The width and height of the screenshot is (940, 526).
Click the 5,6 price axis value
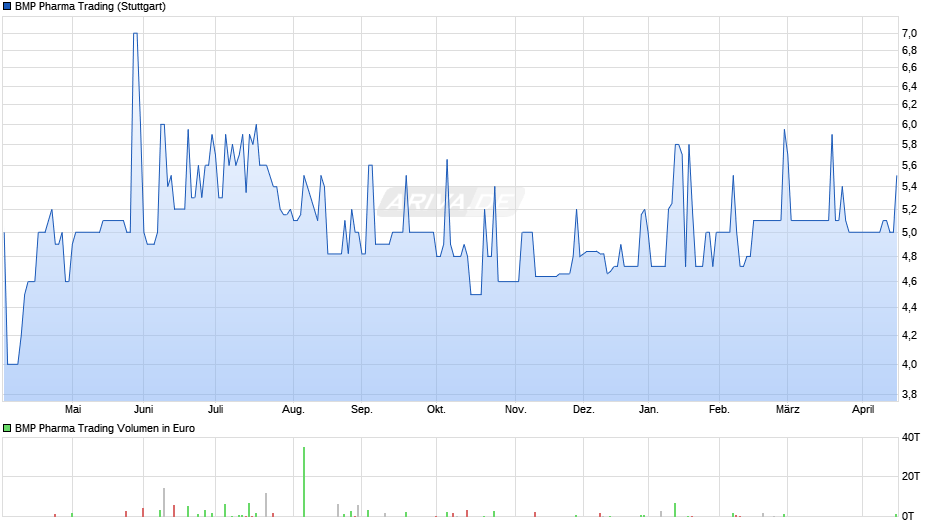[909, 166]
